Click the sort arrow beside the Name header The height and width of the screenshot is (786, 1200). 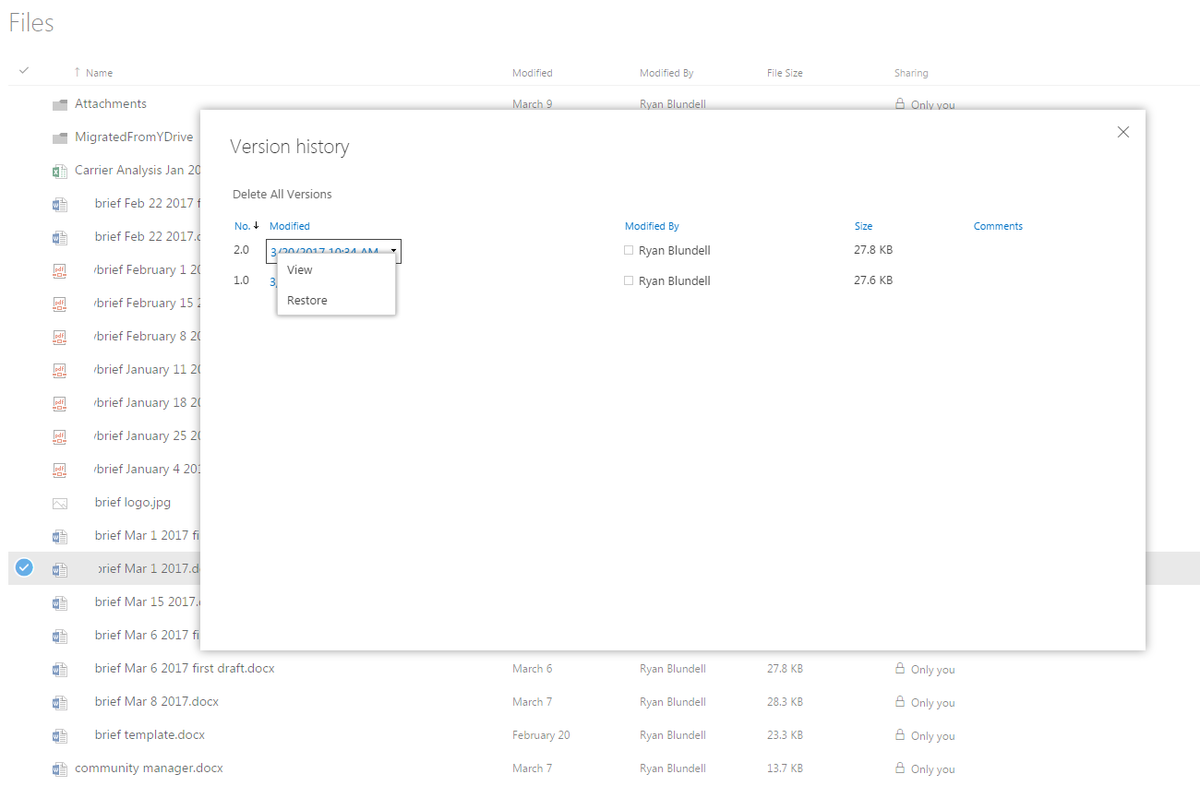click(x=80, y=72)
